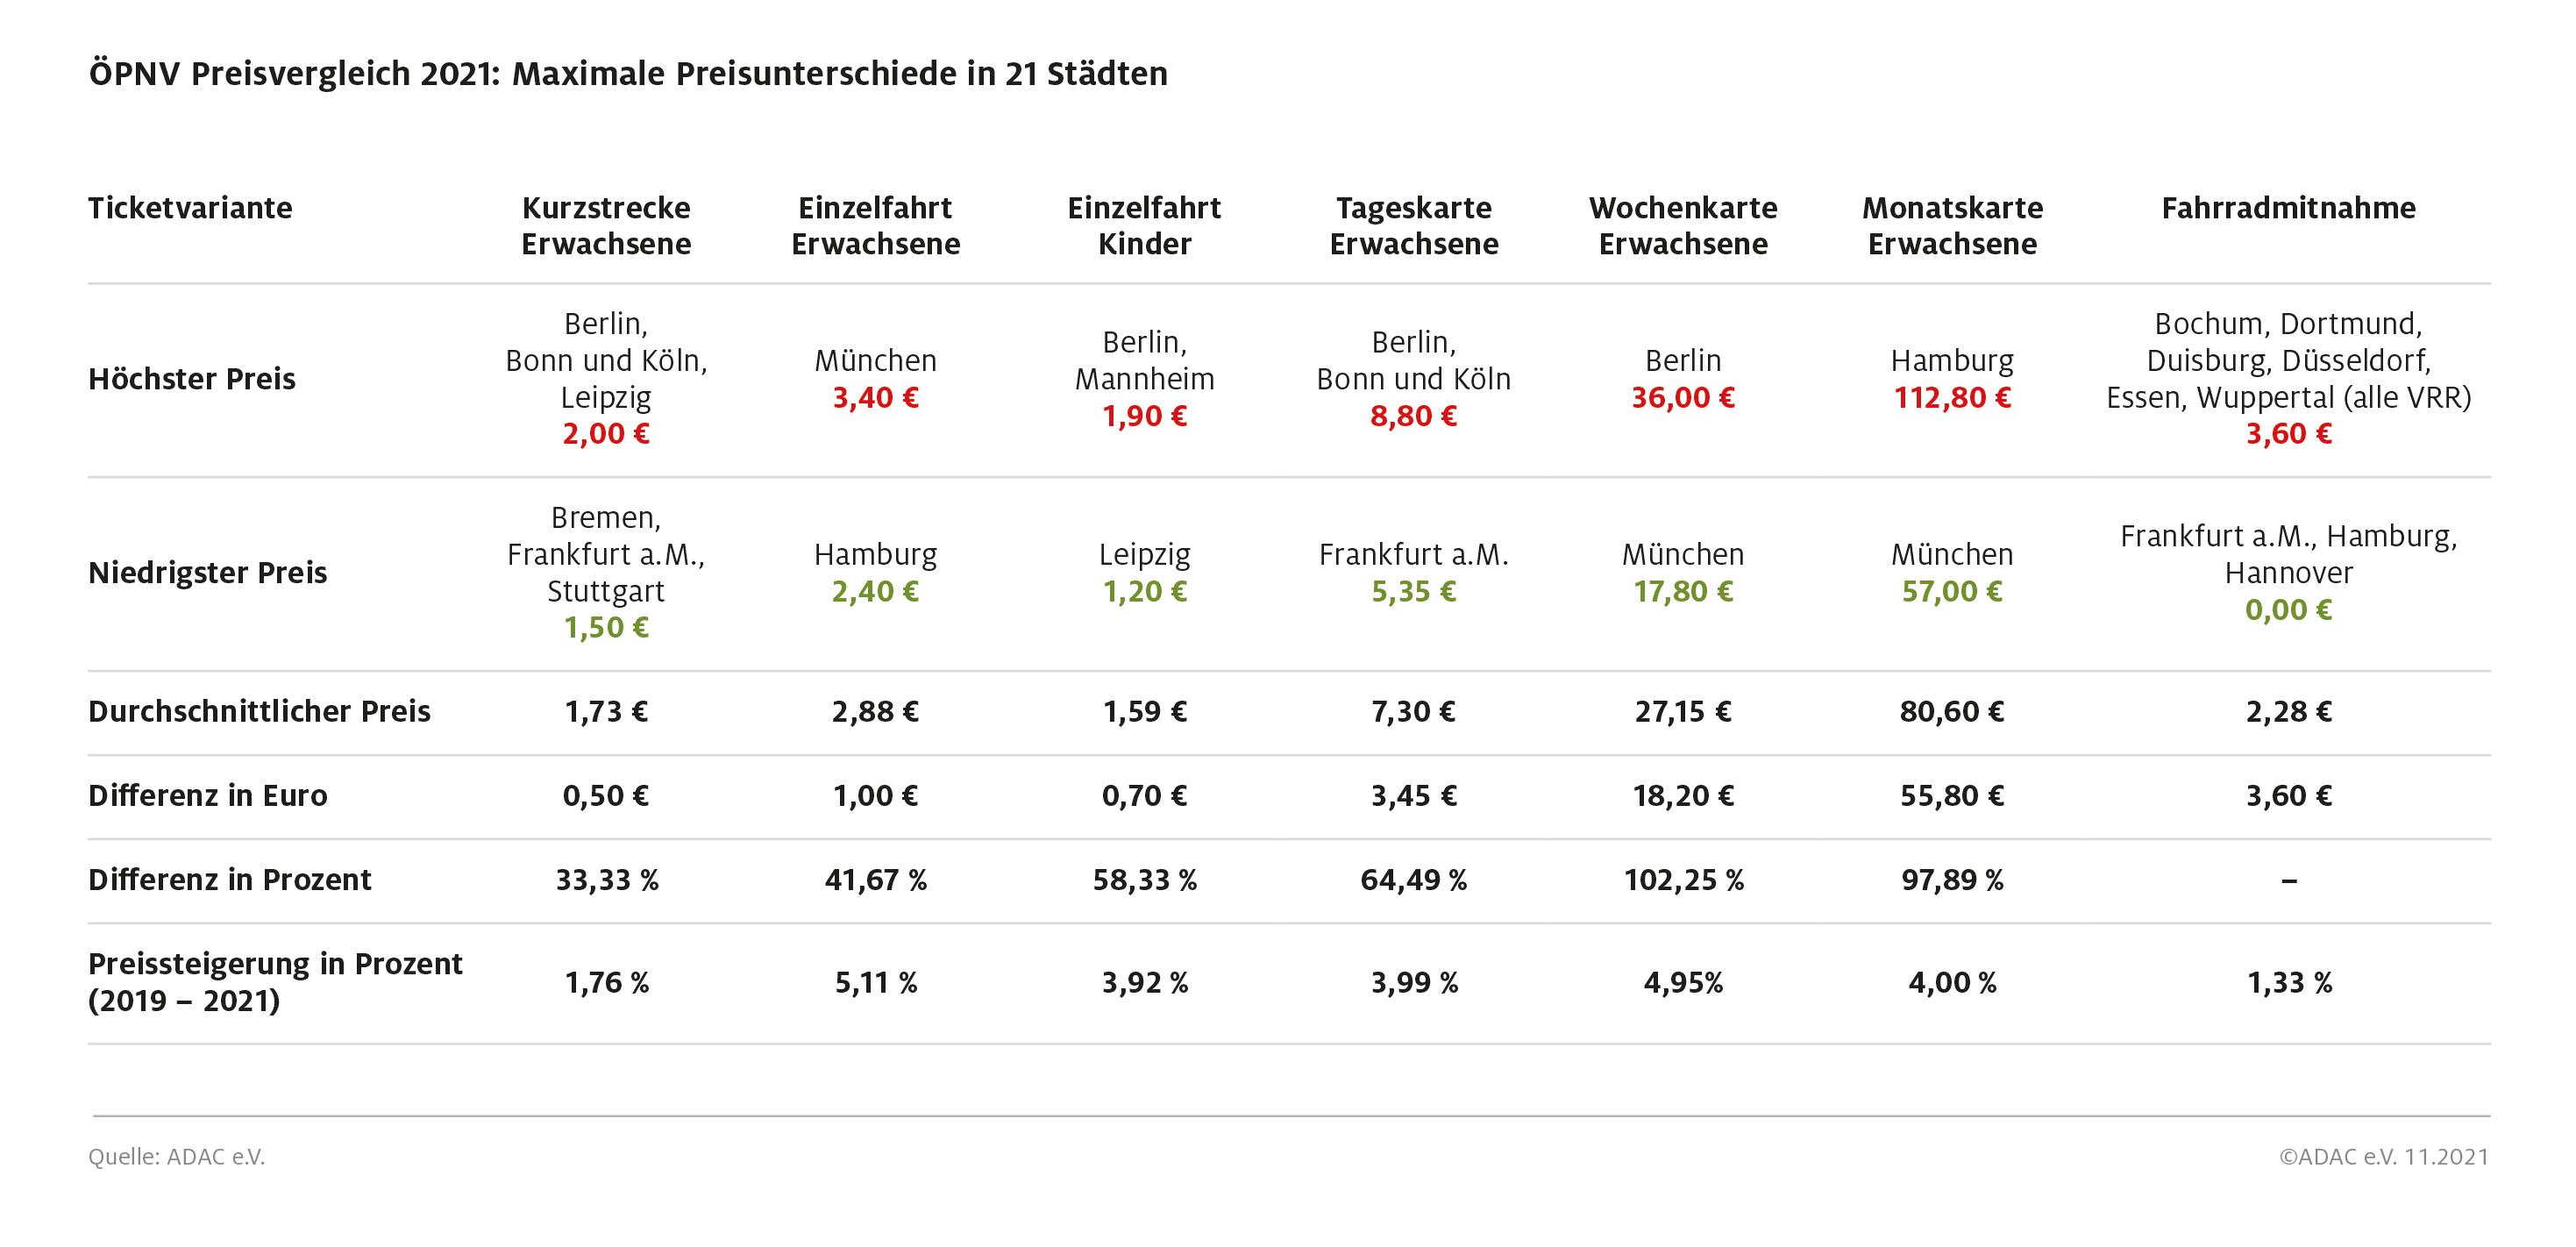Image resolution: width=2576 pixels, height=1247 pixels.
Task: Click the Höchster Preis row label
Action: 192,379
